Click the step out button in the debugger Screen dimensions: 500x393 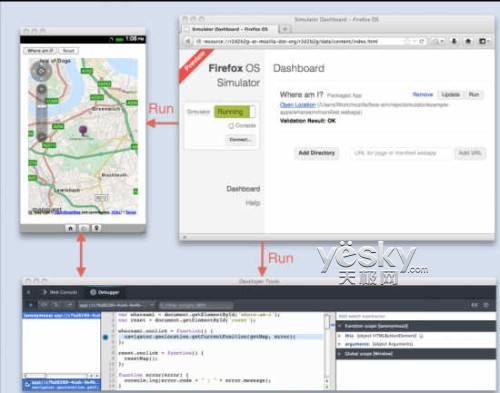coord(70,305)
